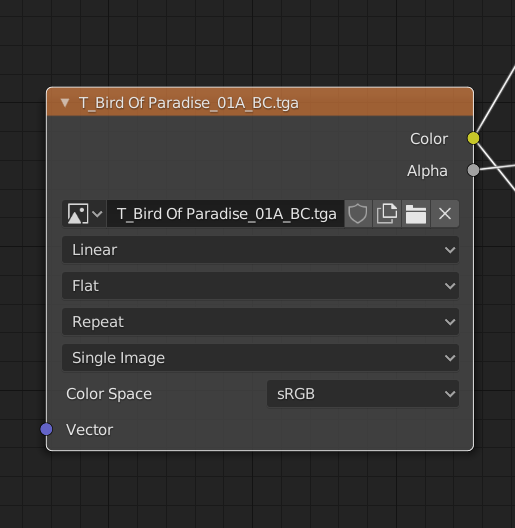Viewport: 515px width, 528px height.
Task: Open the image browse dropdown icon
Action: click(x=85, y=213)
